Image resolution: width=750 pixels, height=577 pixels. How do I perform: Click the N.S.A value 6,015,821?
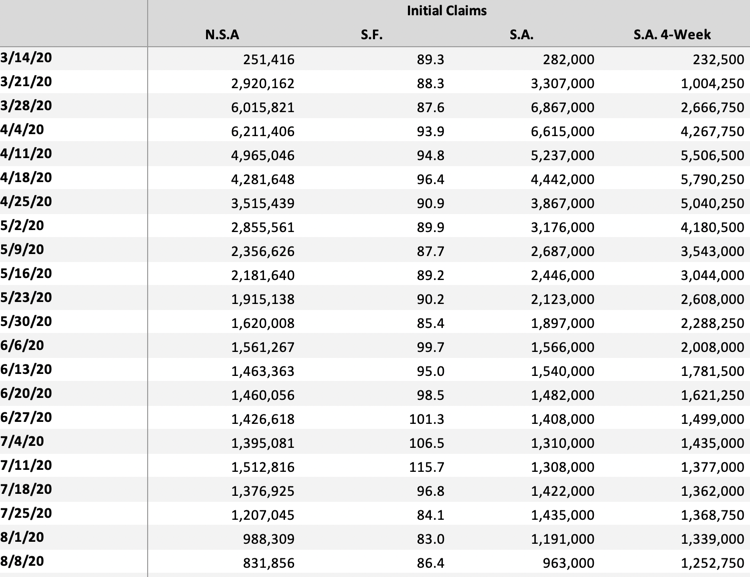point(262,107)
